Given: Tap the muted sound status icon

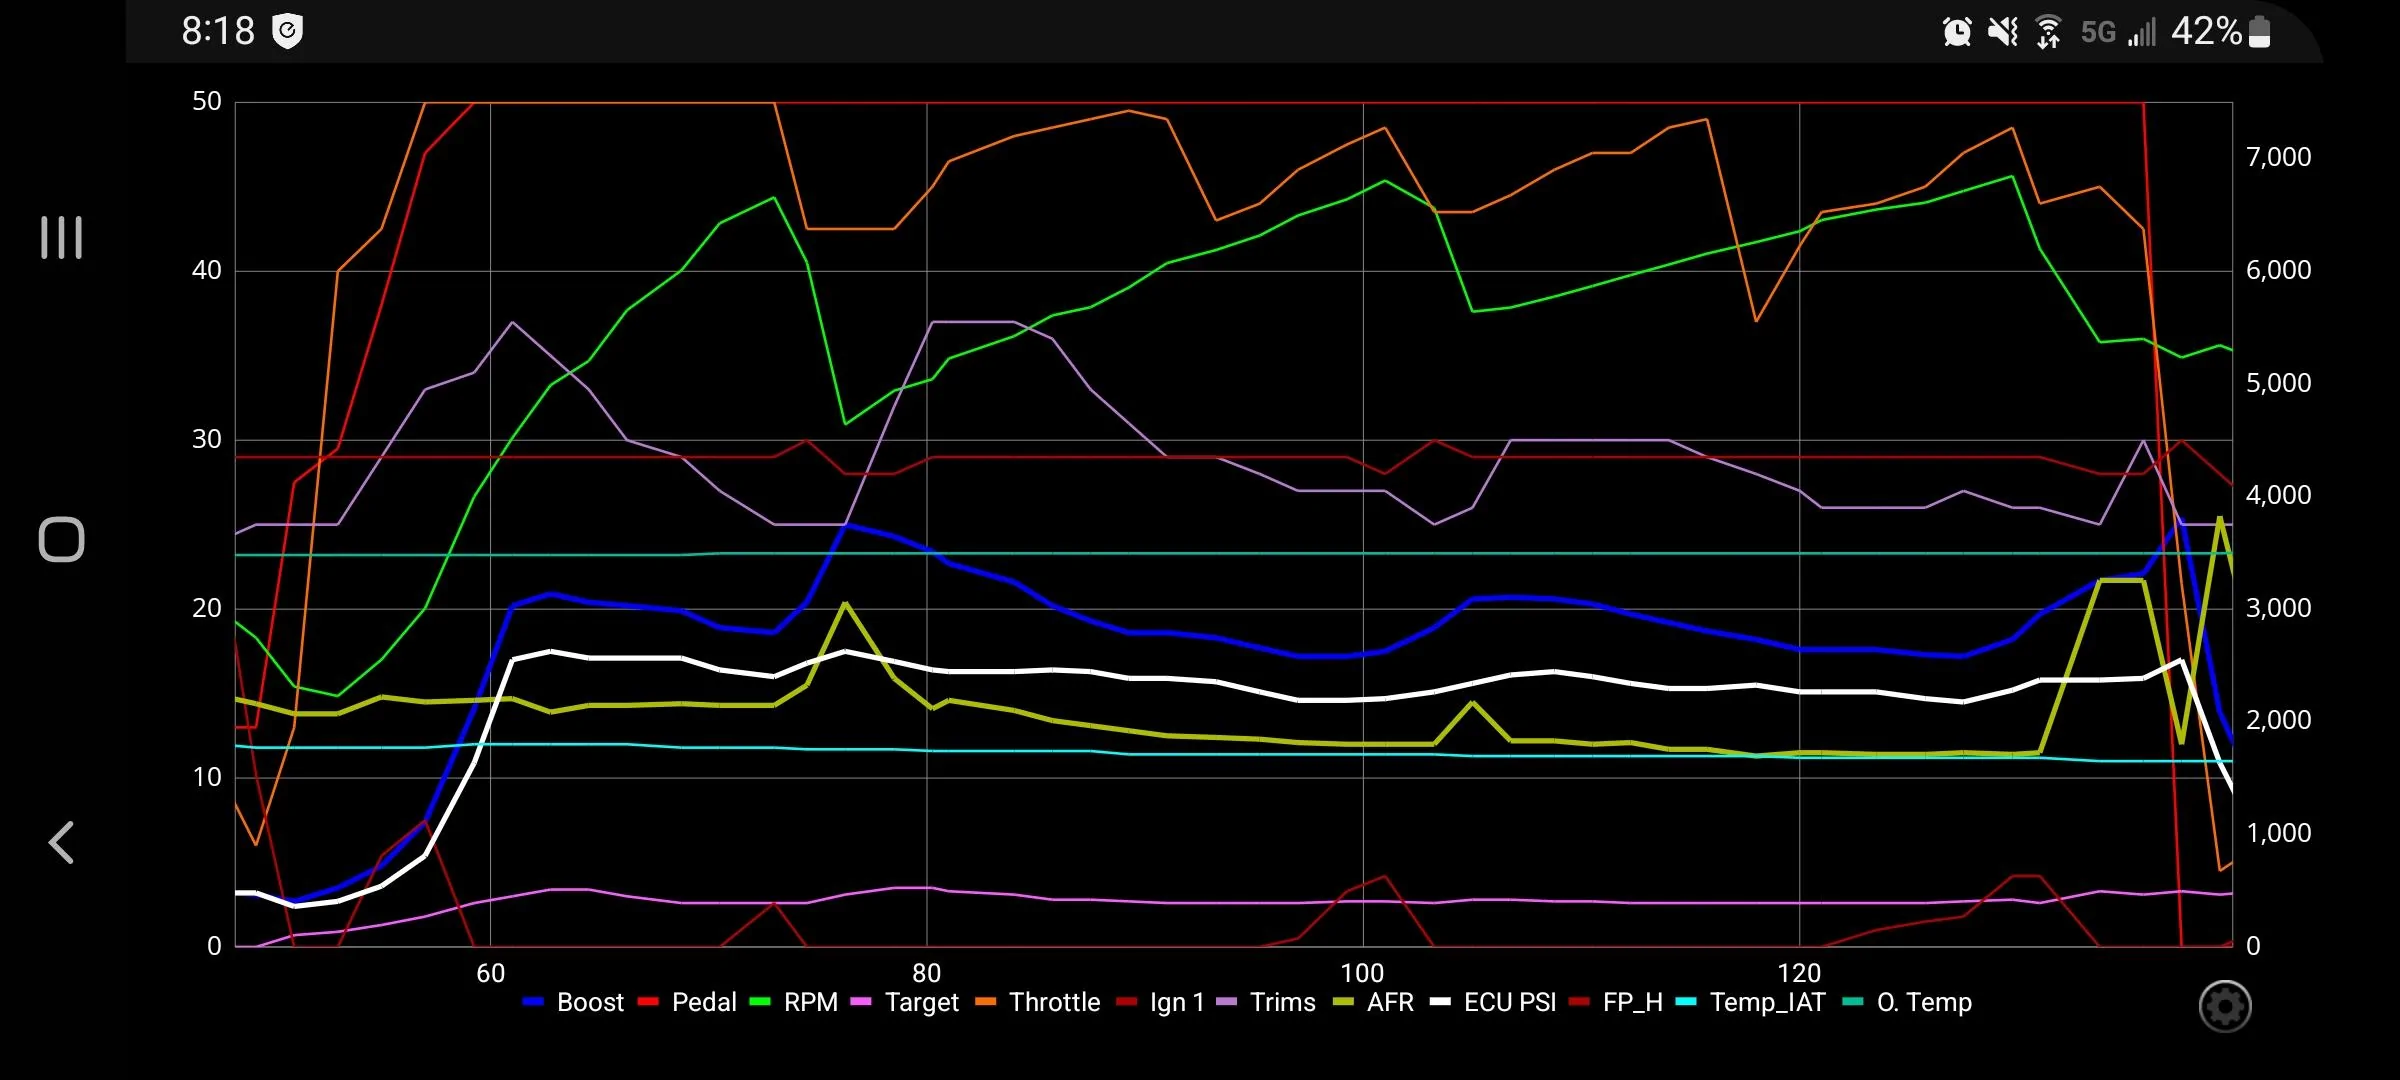Looking at the screenshot, I should pyautogui.click(x=2003, y=32).
